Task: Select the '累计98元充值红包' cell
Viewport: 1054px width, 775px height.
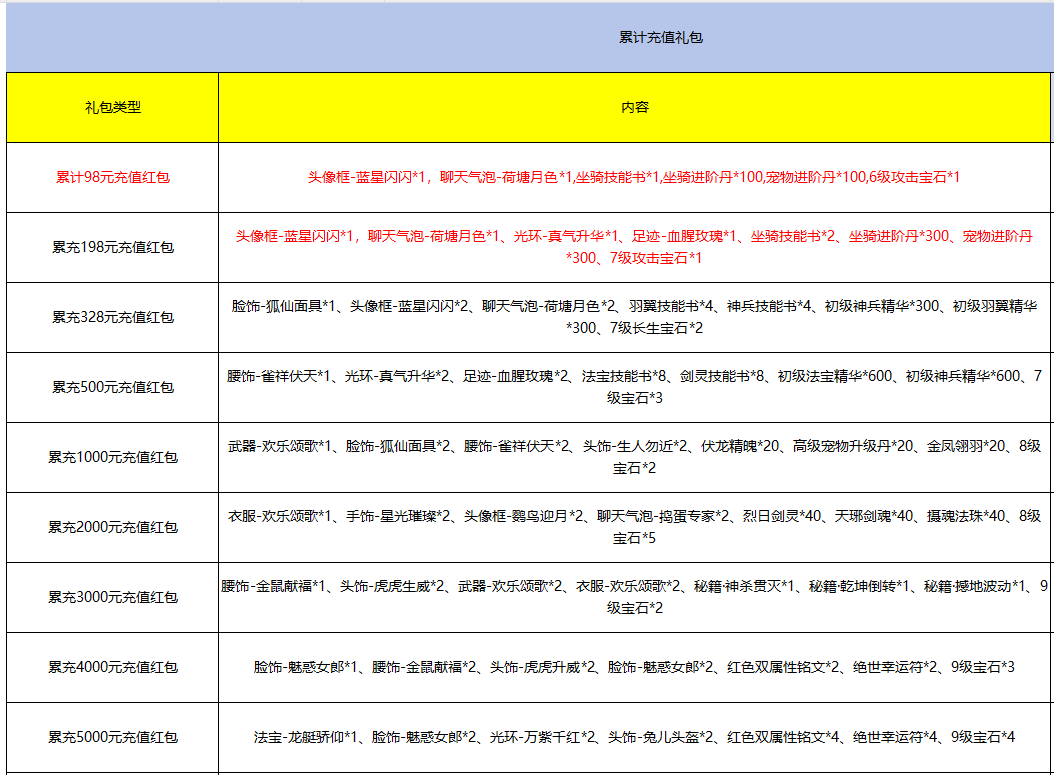Action: (113, 177)
